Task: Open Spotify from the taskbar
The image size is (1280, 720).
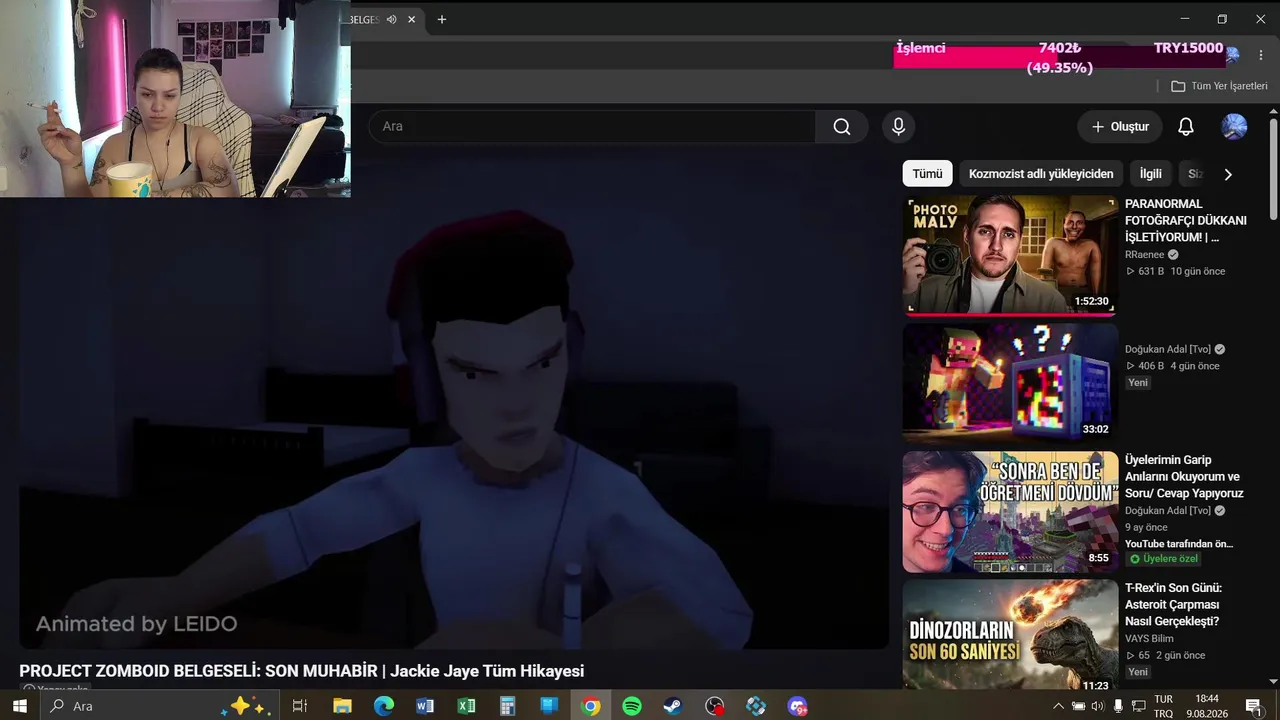Action: tap(632, 706)
